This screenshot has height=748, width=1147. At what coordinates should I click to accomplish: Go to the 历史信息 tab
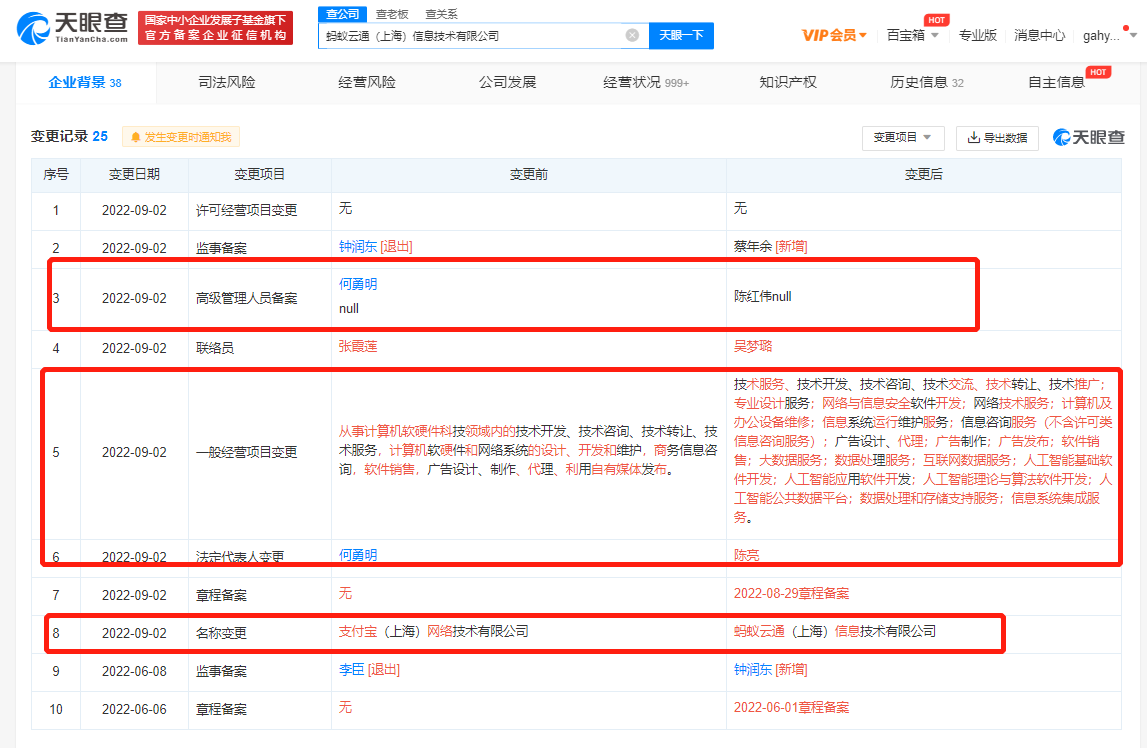[926, 82]
